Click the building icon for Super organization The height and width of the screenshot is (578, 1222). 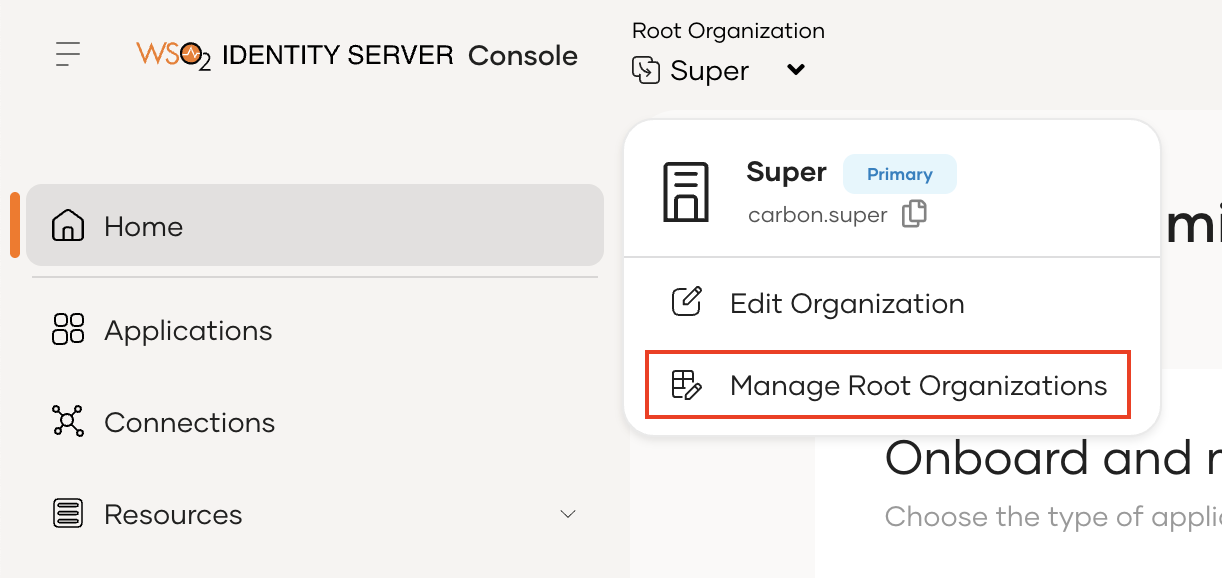pos(687,192)
